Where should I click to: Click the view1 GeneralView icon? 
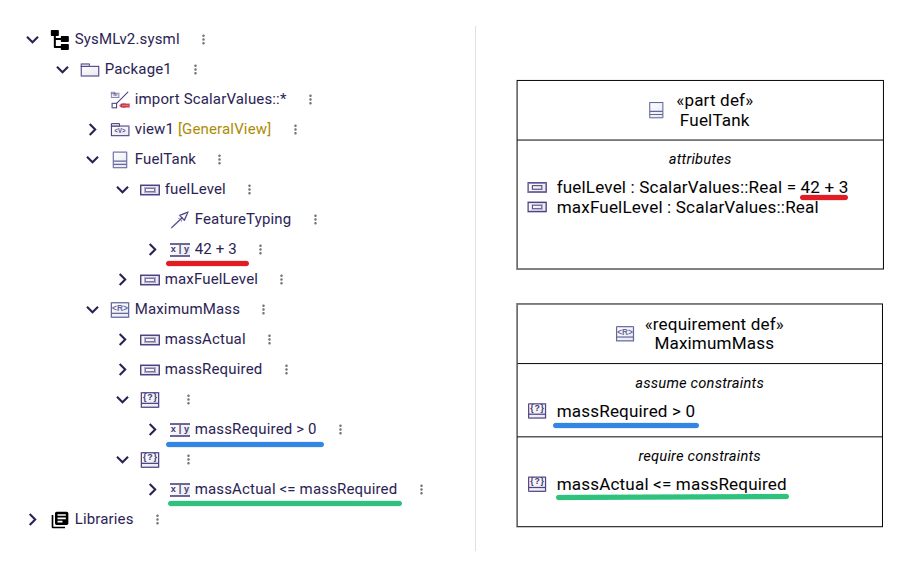pos(120,129)
